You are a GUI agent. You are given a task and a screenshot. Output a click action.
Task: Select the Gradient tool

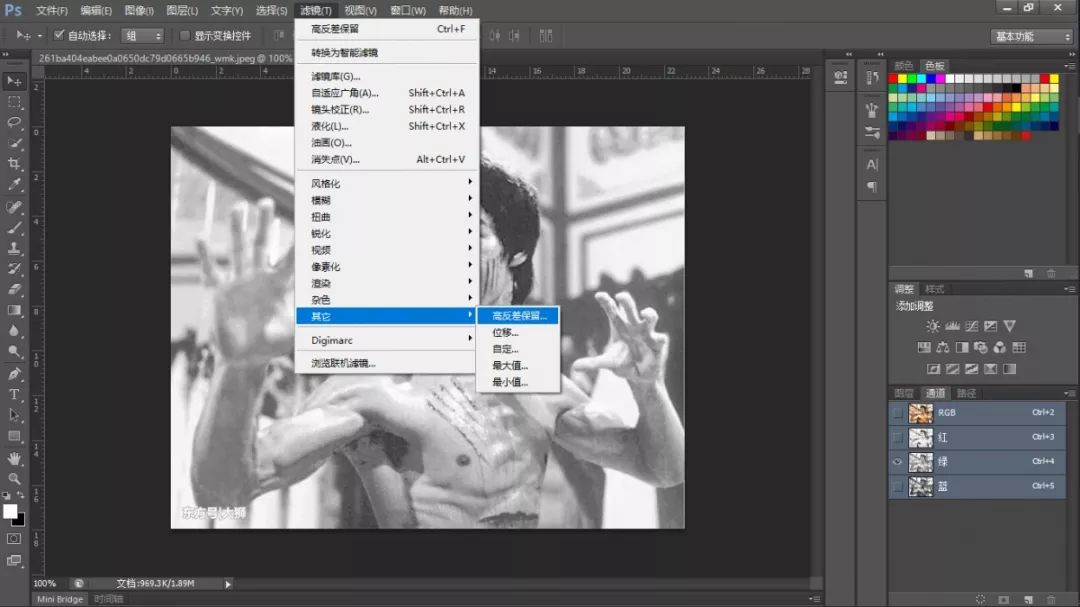(x=14, y=310)
